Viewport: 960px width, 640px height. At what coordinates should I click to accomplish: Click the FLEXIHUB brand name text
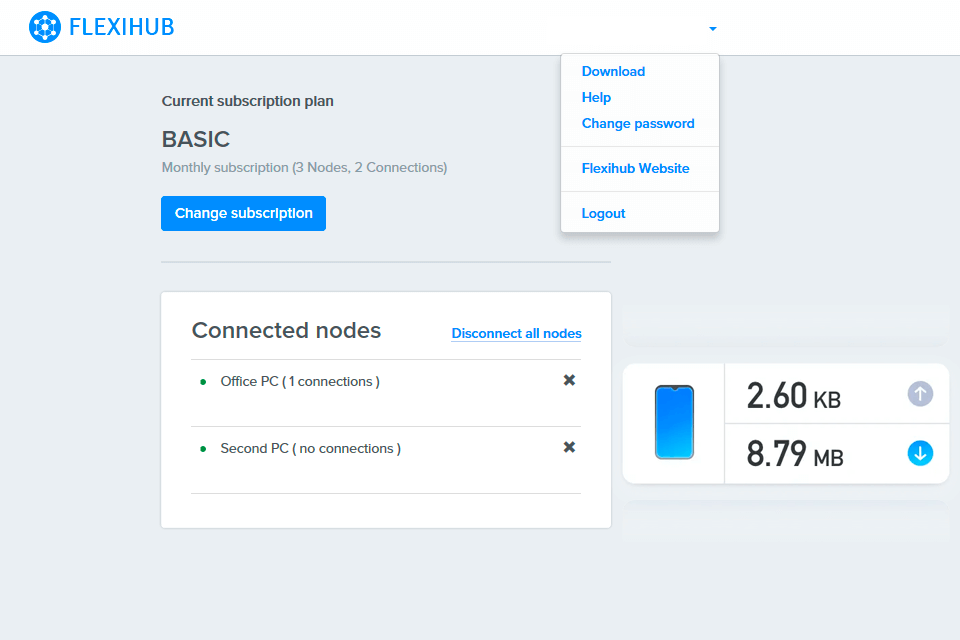(x=122, y=27)
